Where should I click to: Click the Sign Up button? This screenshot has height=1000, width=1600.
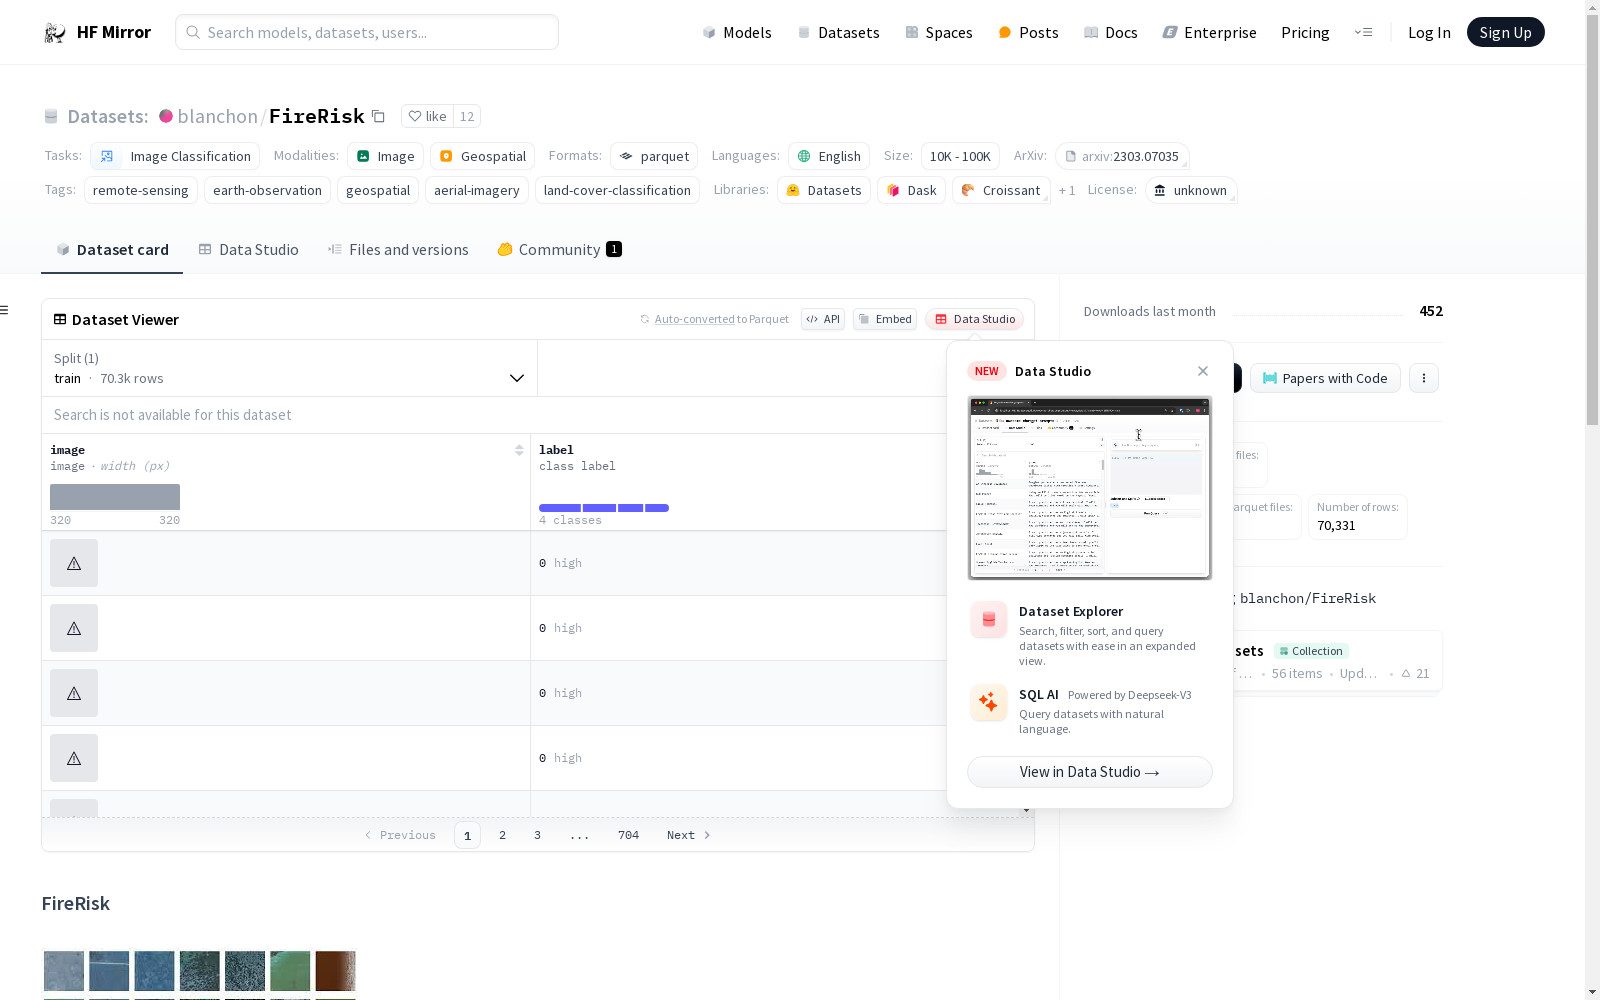[1505, 32]
